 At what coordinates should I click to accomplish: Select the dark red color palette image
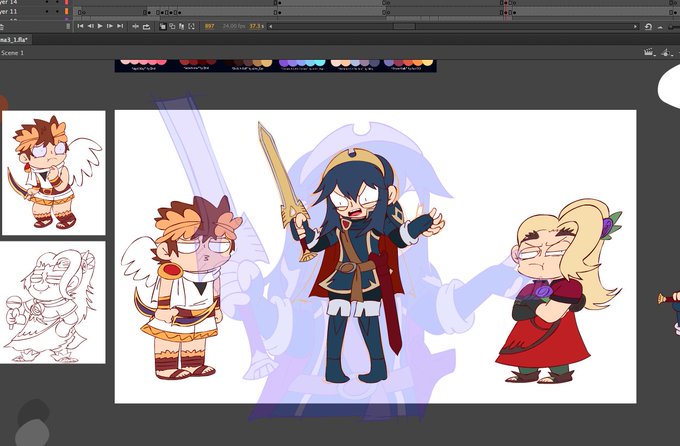197,65
